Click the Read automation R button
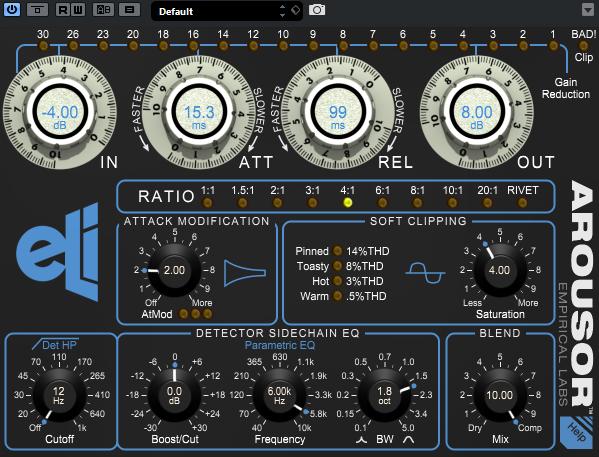This screenshot has width=599, height=457. [62, 10]
